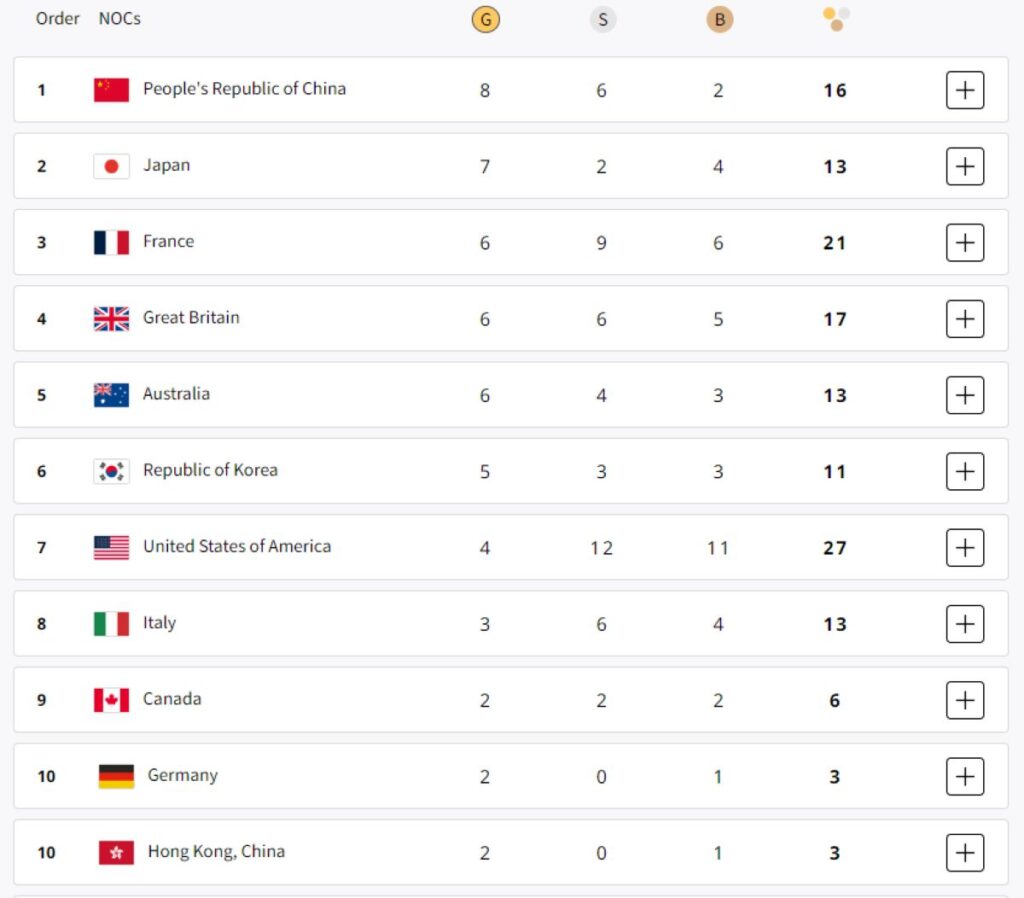Open the Australia country link
This screenshot has height=898, width=1024.
pyautogui.click(x=176, y=394)
